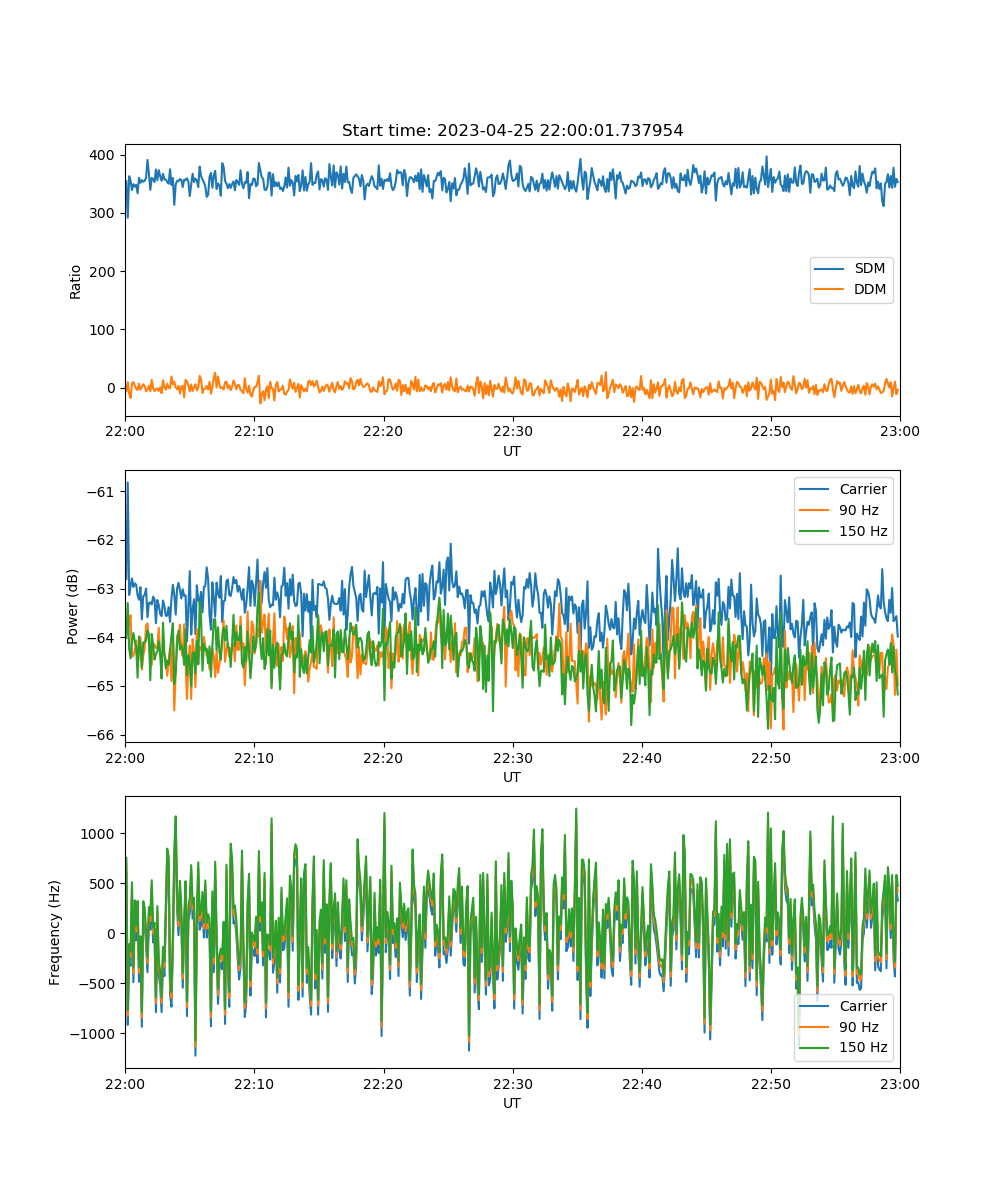This screenshot has height=1200, width=1000.
Task: Click the '22:20' tick under the Power plot
Action: (x=383, y=757)
